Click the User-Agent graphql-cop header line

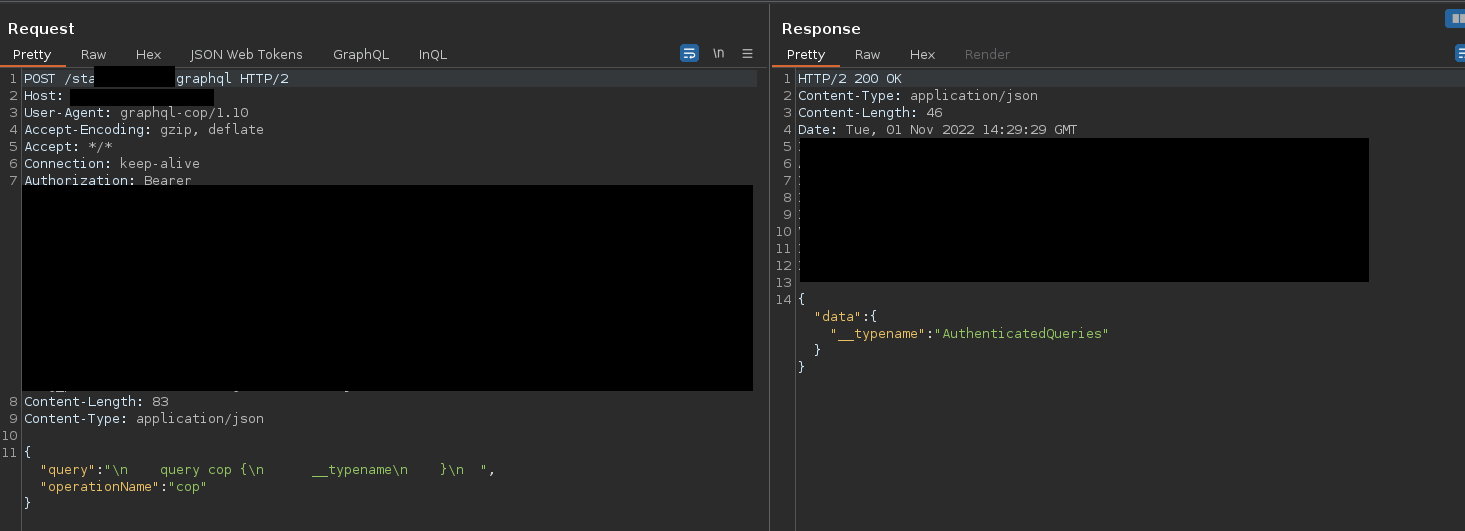pyautogui.click(x=136, y=113)
